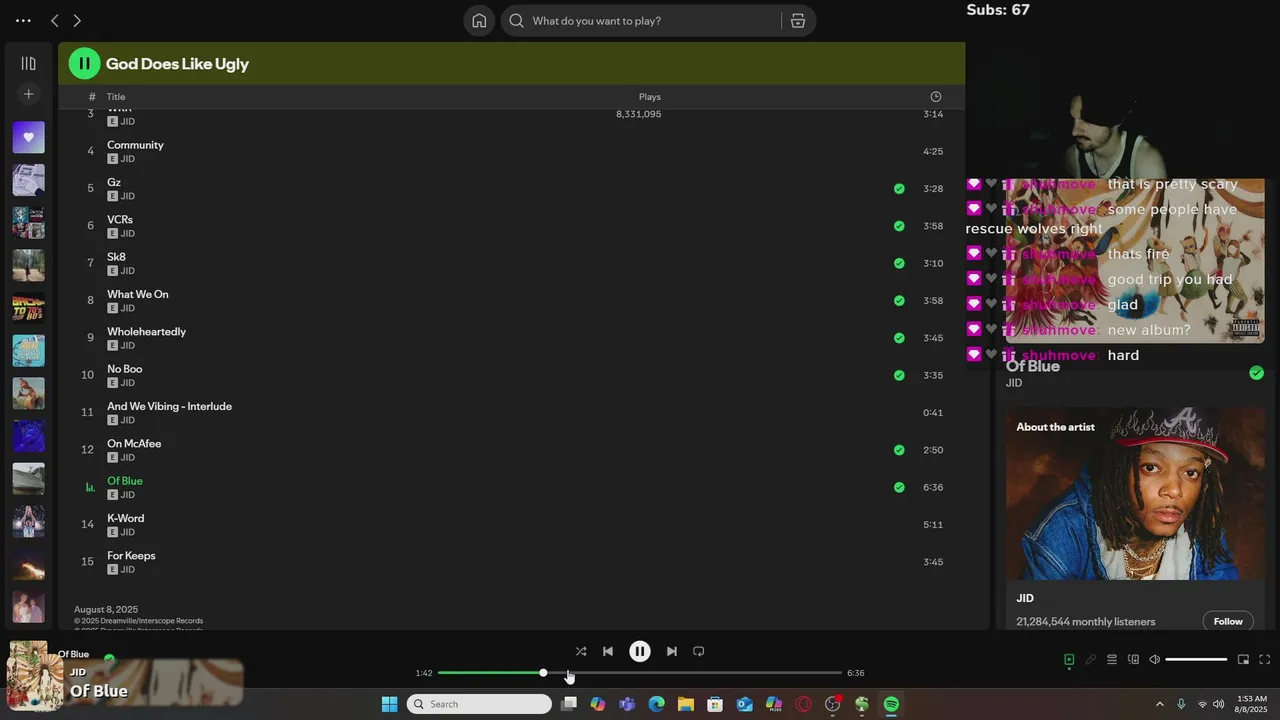Open Microsoft Edge from the taskbar

[x=656, y=704]
